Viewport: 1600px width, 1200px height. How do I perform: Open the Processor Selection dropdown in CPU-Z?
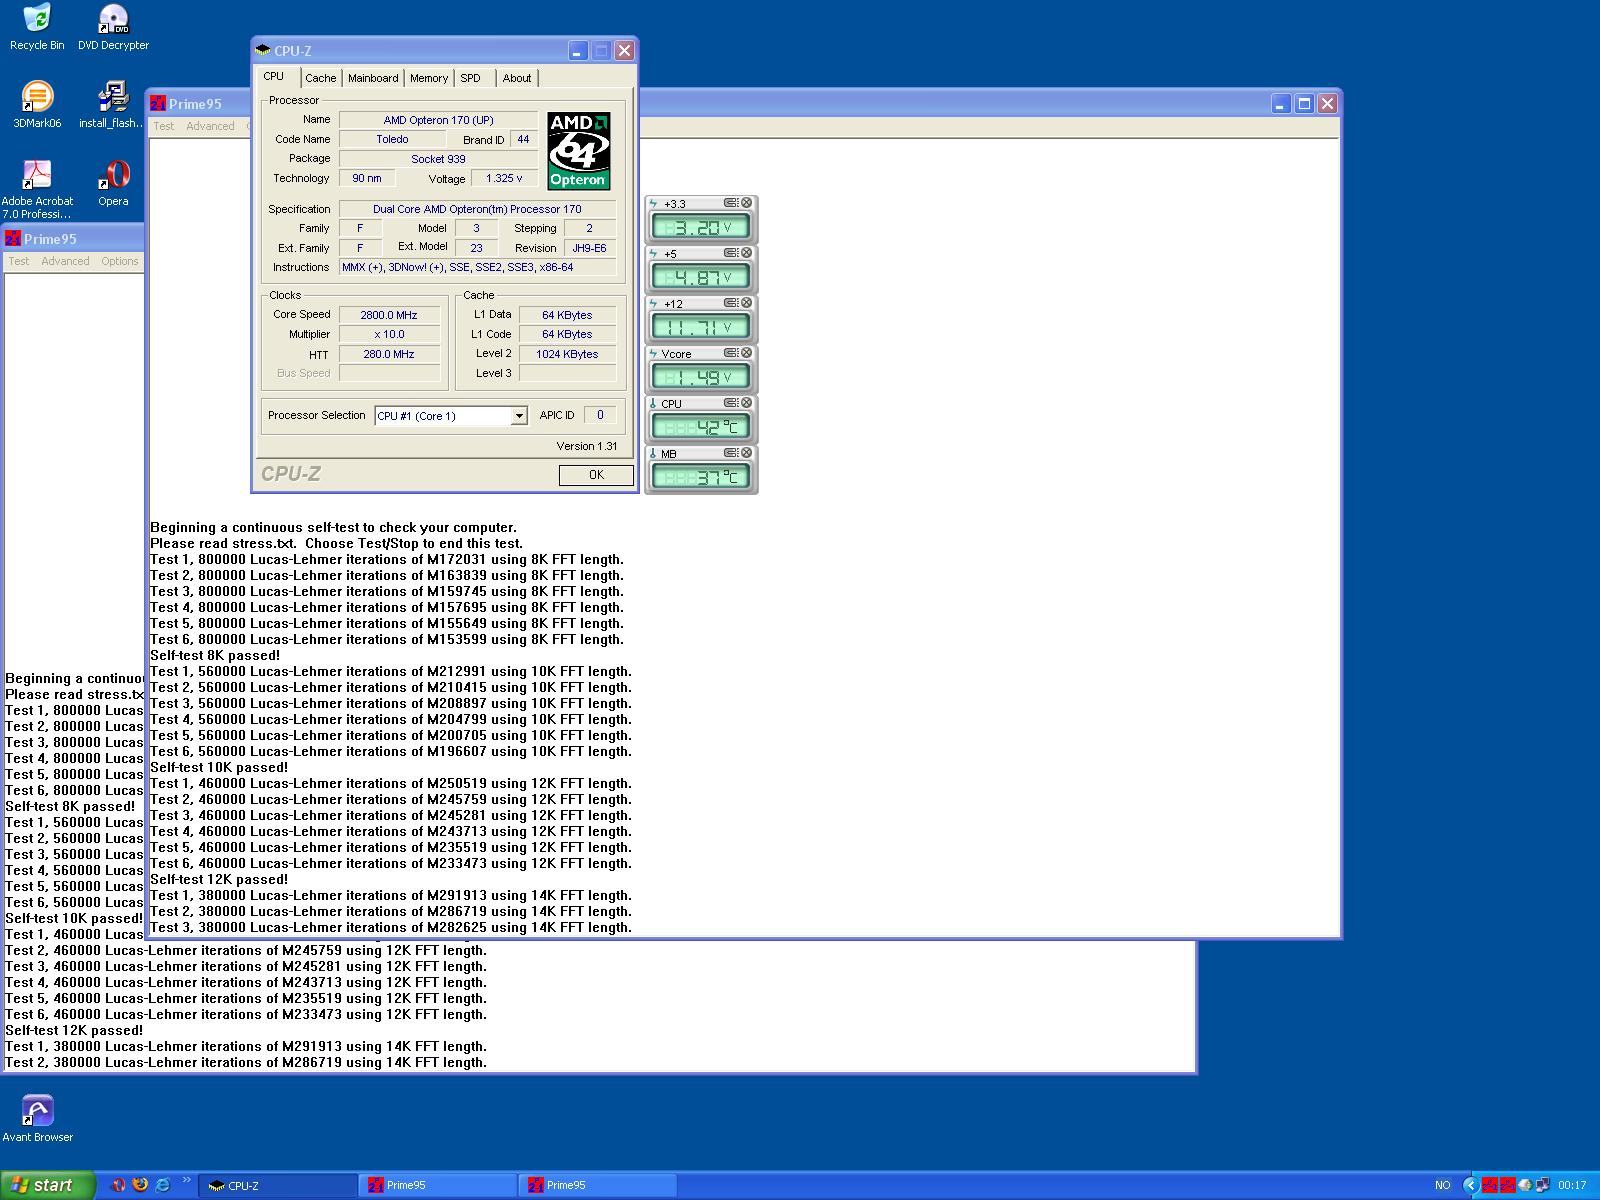tap(519, 416)
